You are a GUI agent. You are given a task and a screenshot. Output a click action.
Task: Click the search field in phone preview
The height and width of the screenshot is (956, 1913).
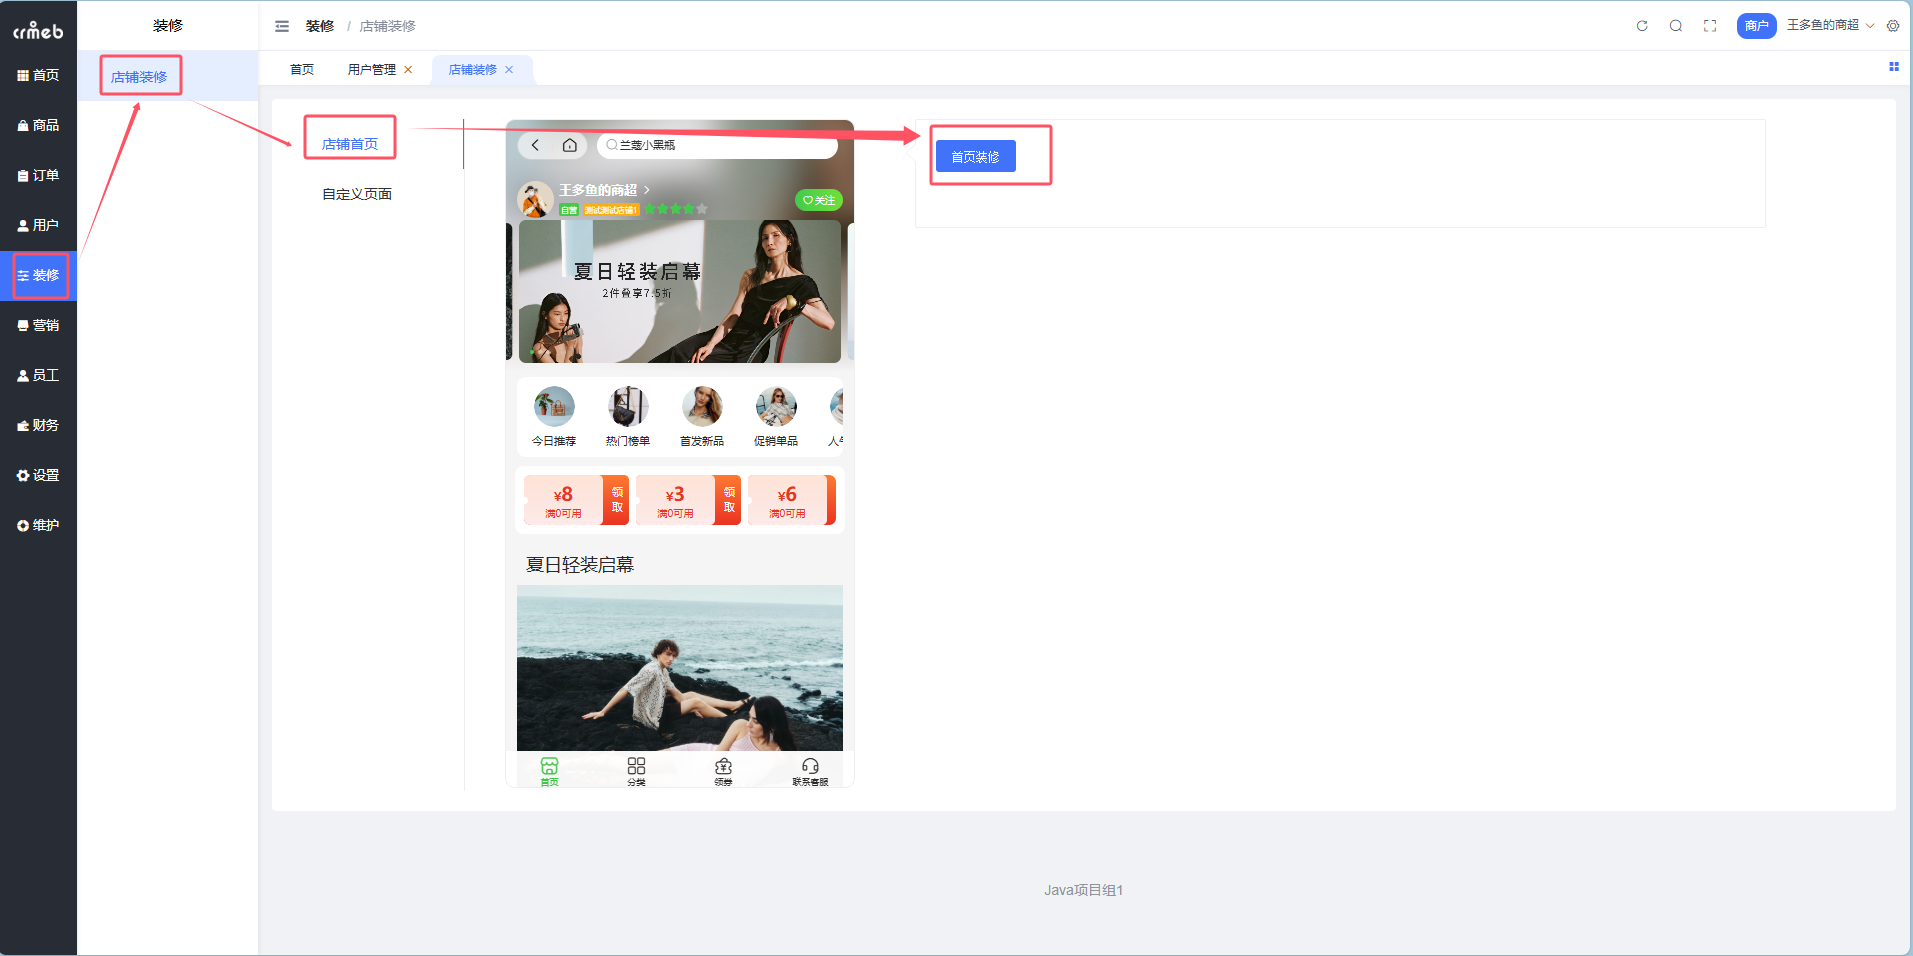point(720,145)
